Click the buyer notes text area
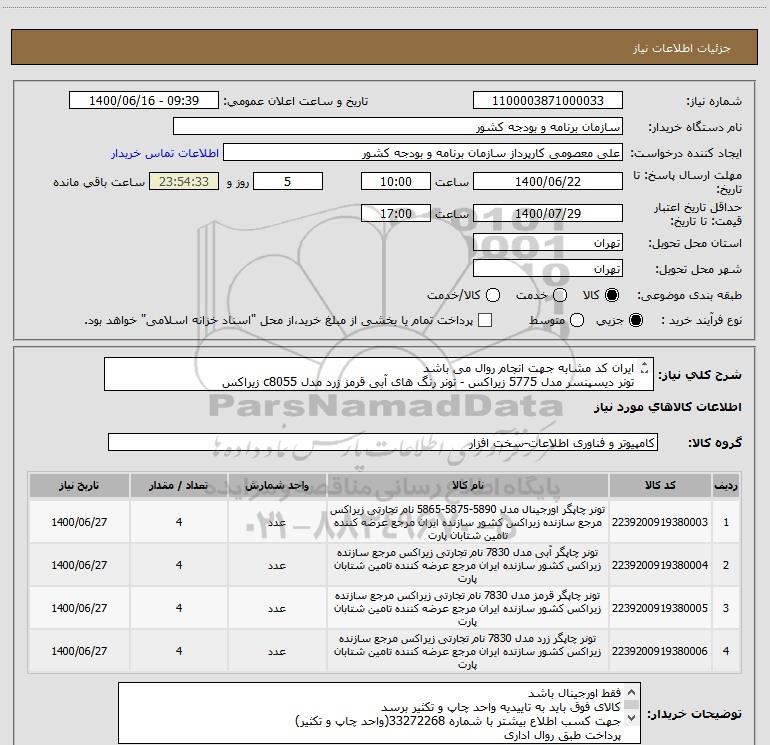The height and width of the screenshot is (745, 770). coord(379,713)
